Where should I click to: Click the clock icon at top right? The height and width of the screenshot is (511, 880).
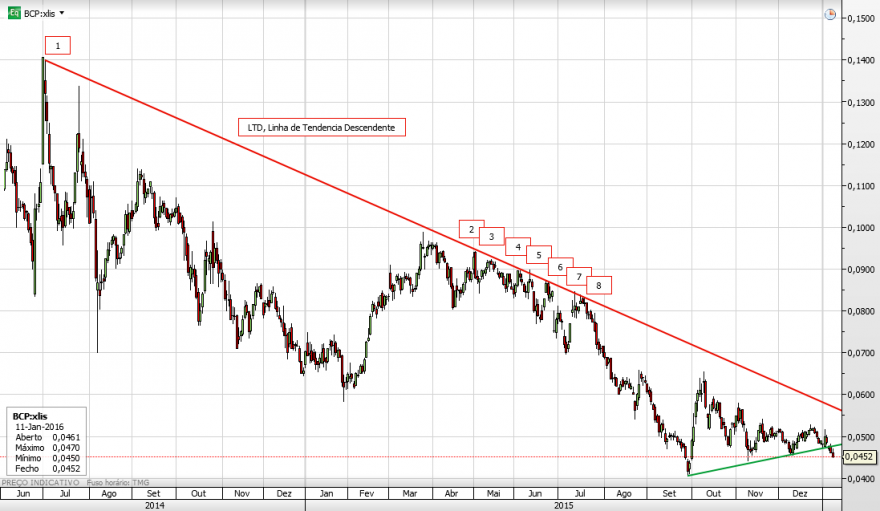click(830, 15)
